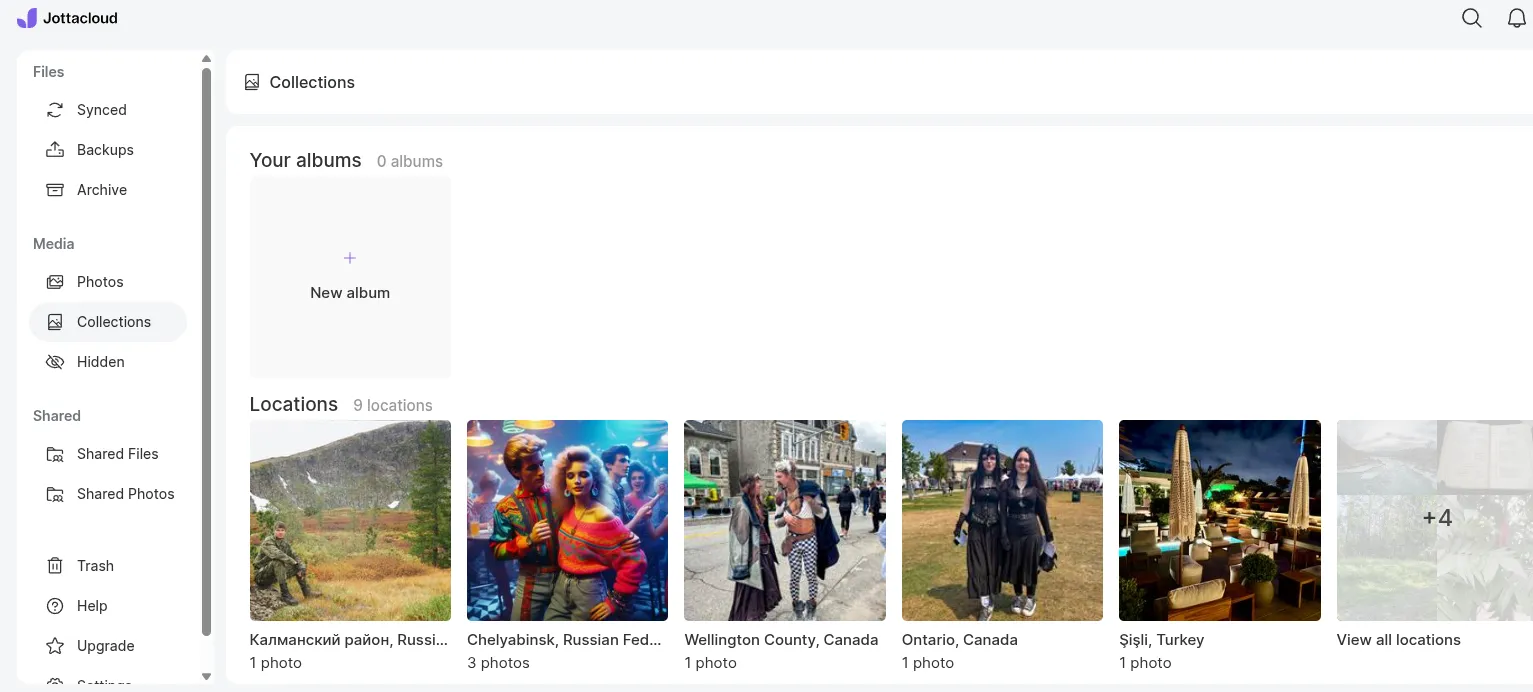The width and height of the screenshot is (1533, 692).
Task: Click the Shared Photos folder icon
Action: pos(55,494)
